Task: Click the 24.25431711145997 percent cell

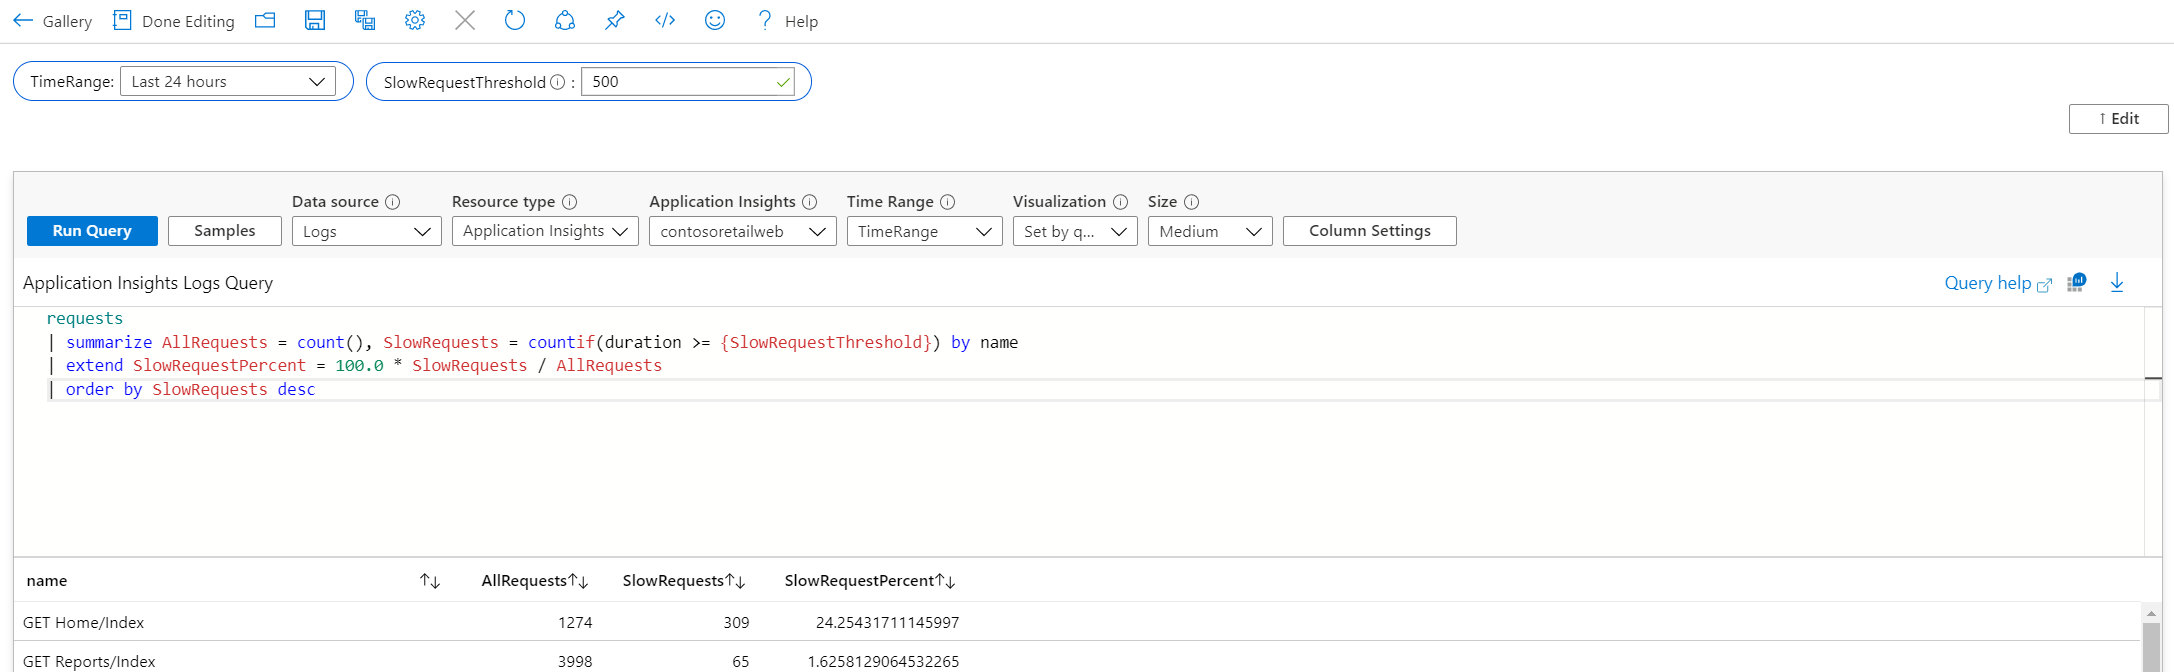Action: pos(887,623)
